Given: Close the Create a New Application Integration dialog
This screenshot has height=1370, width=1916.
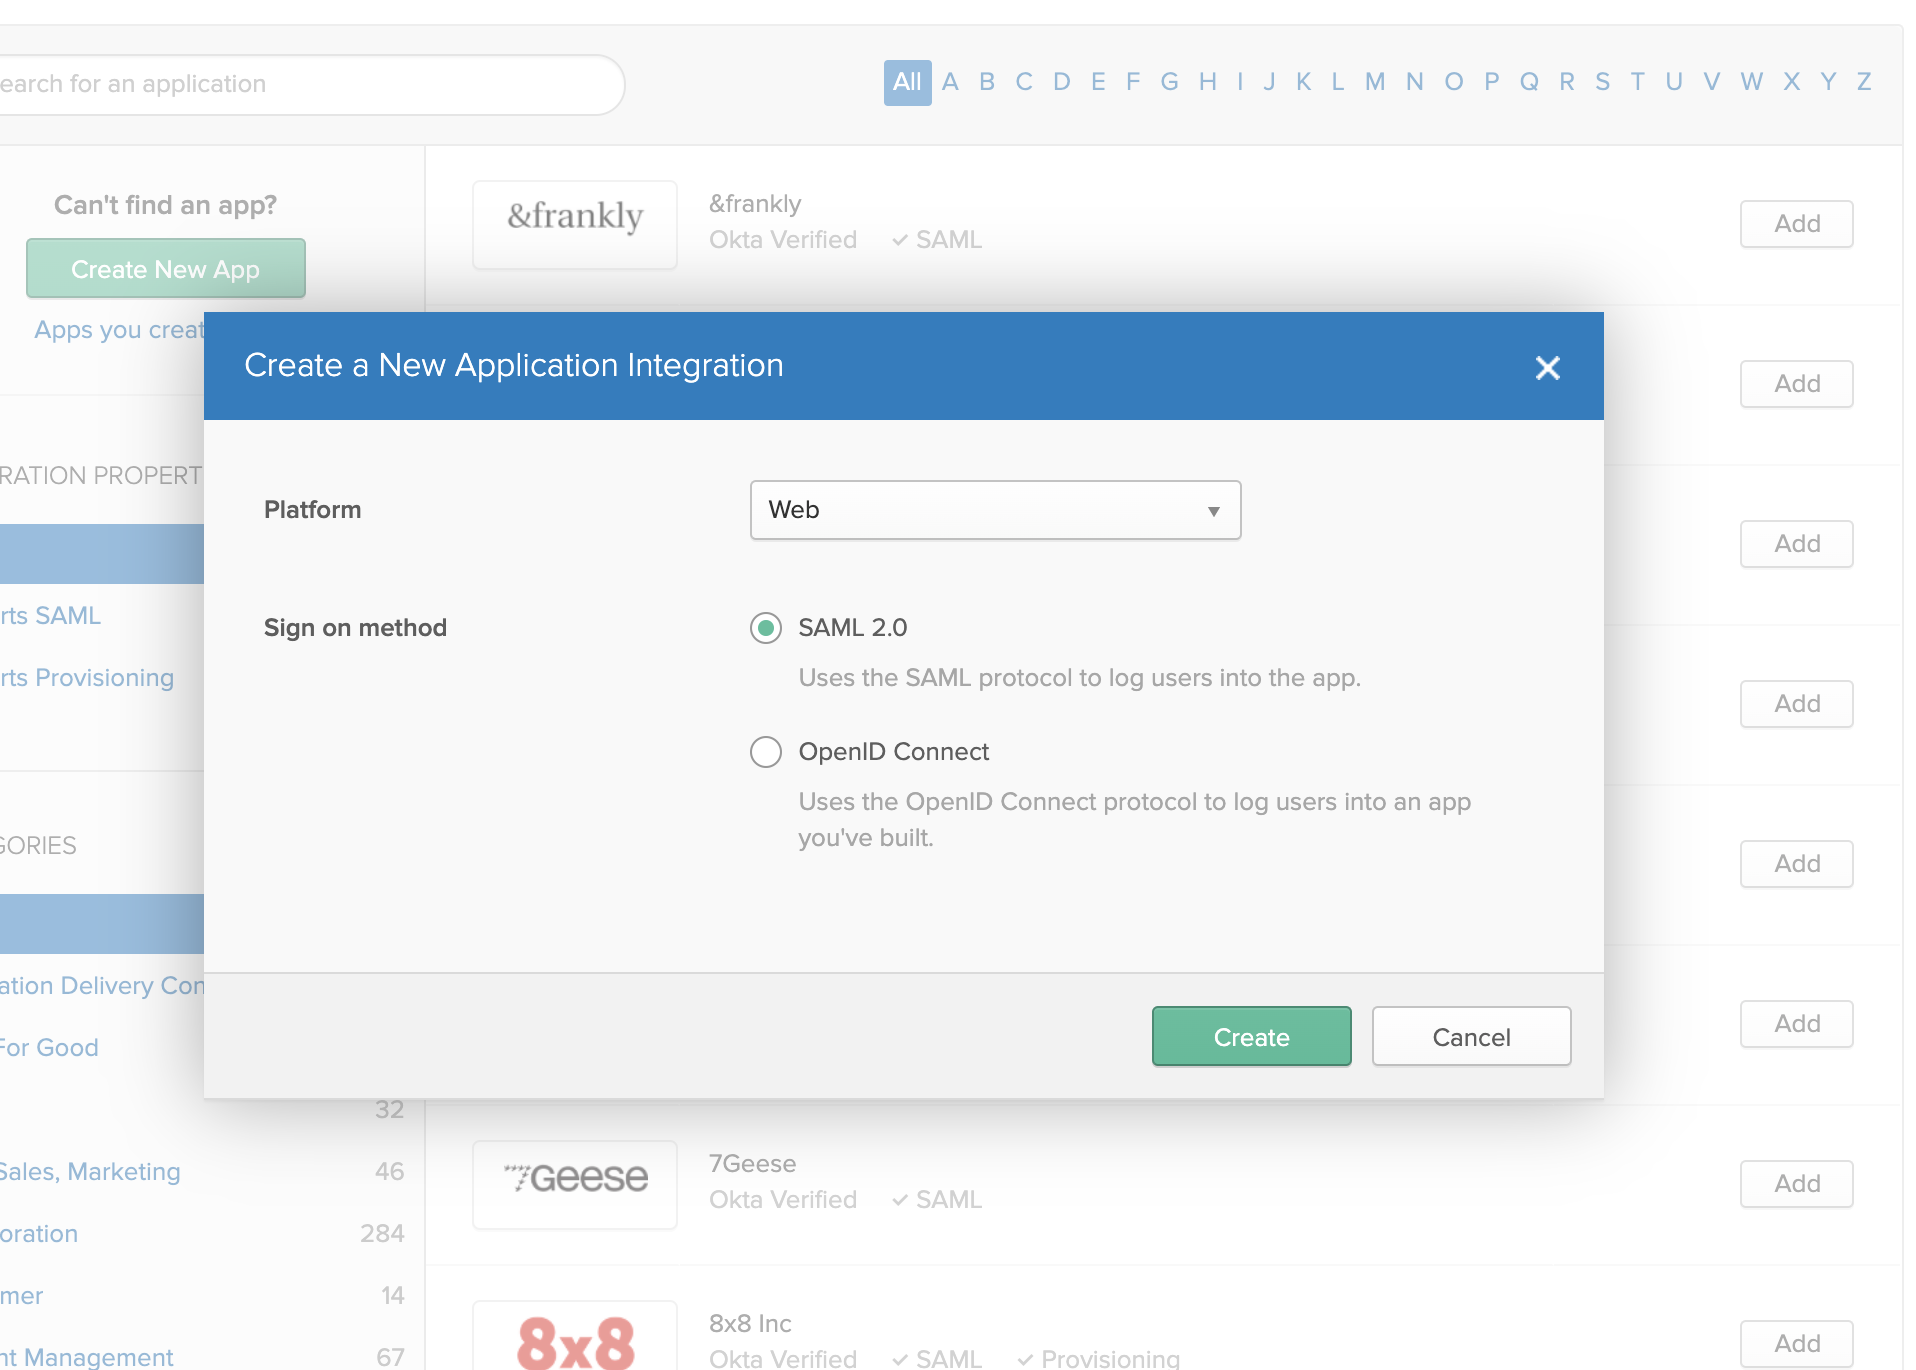Looking at the screenshot, I should pos(1548,367).
